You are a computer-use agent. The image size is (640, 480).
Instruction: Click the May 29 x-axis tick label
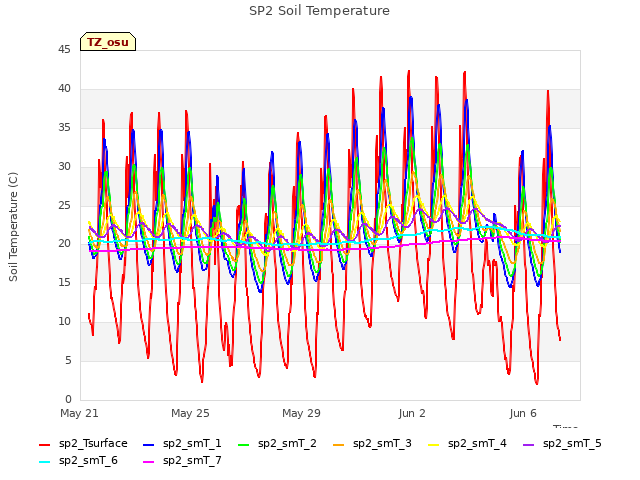(301, 413)
